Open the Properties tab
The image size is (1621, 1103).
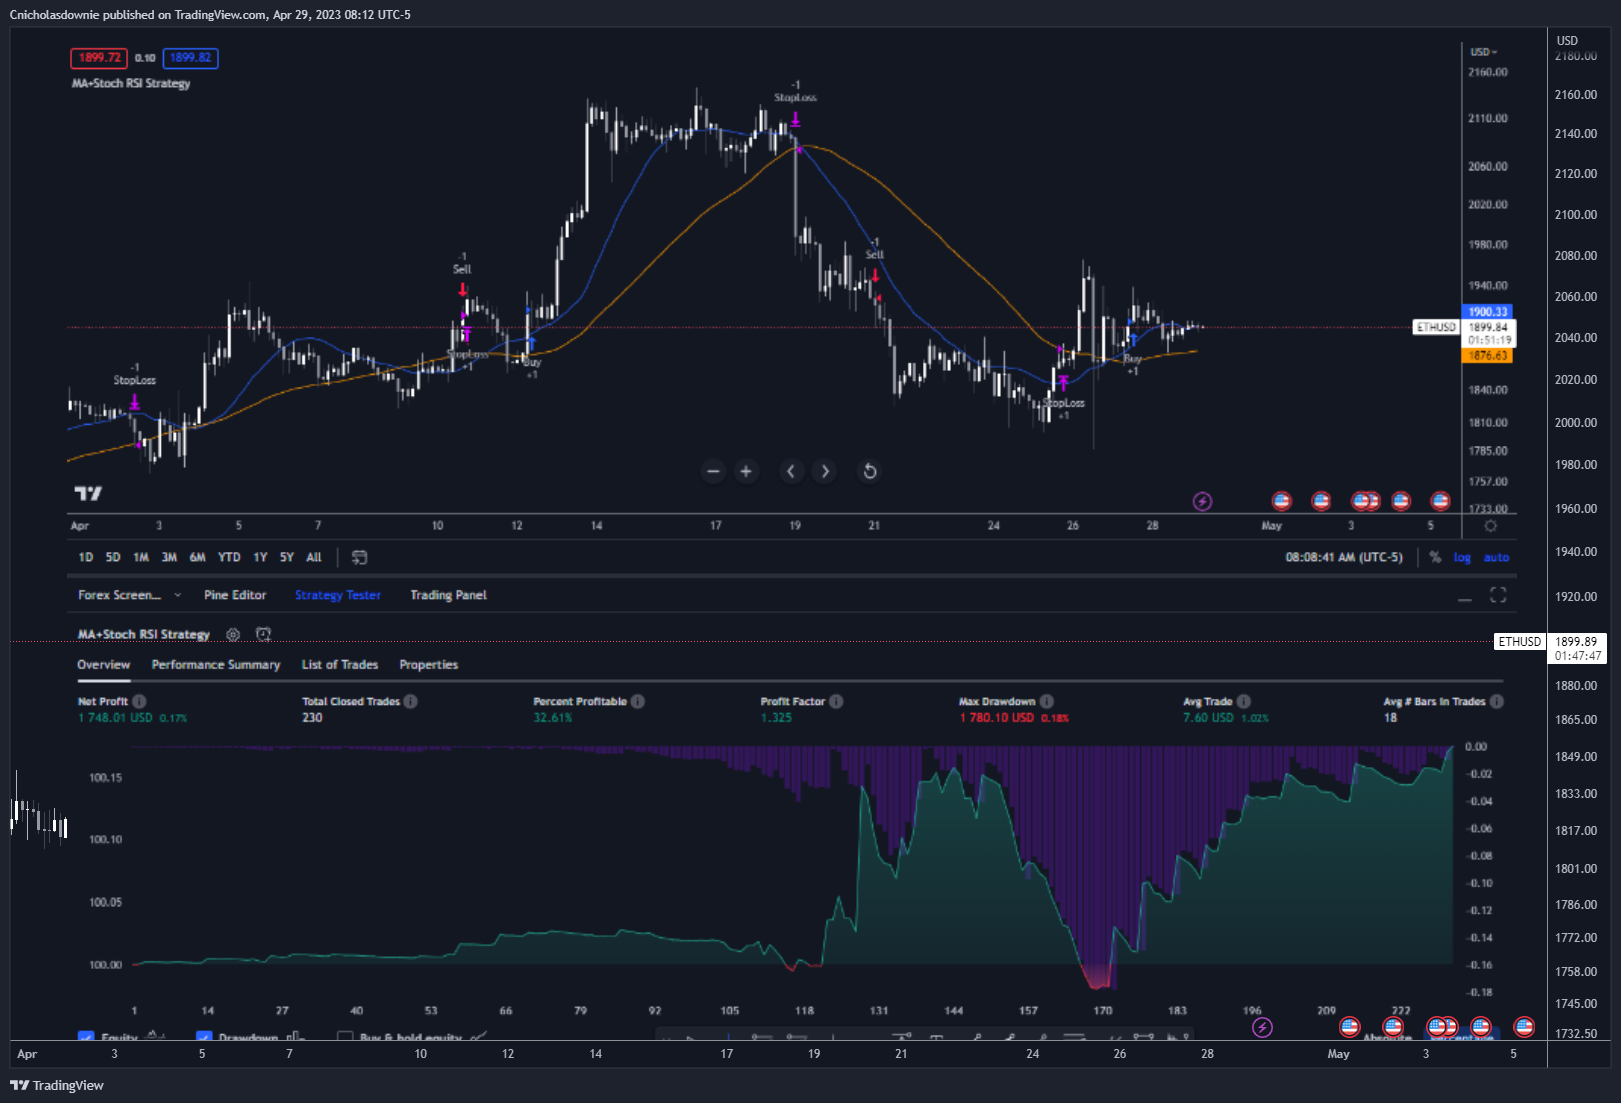[429, 664]
